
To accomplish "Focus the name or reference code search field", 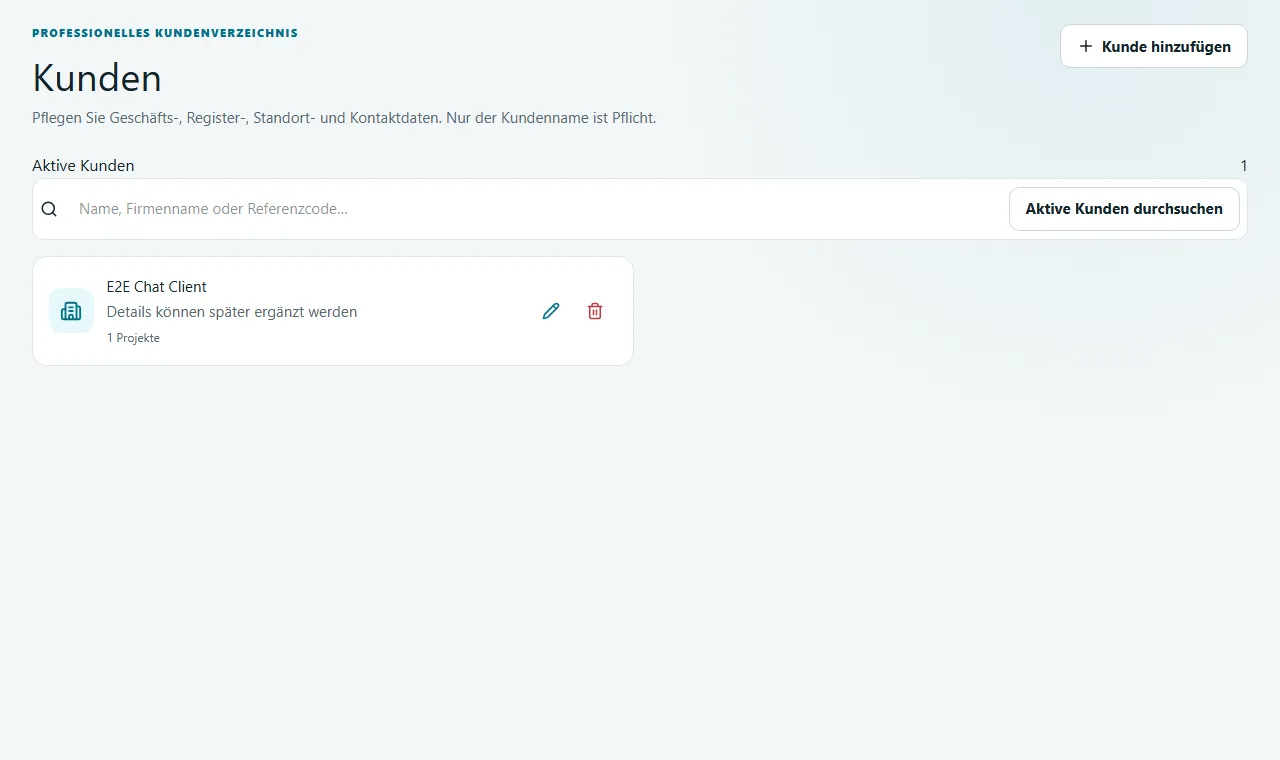I will pyautogui.click(x=538, y=209).
